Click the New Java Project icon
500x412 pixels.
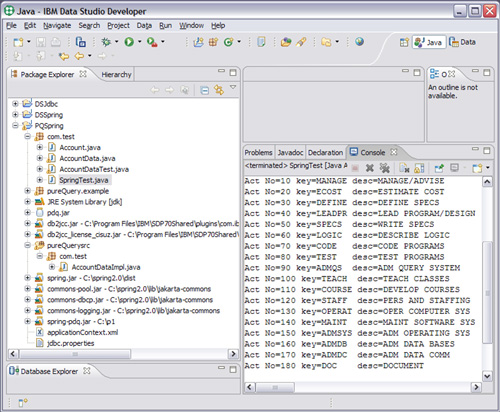[198, 42]
